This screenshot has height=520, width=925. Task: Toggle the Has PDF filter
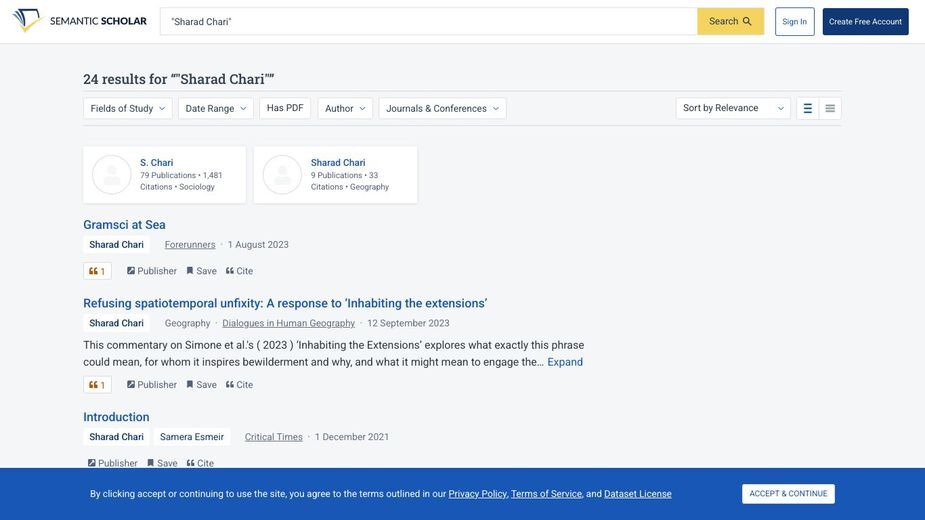pyautogui.click(x=285, y=108)
